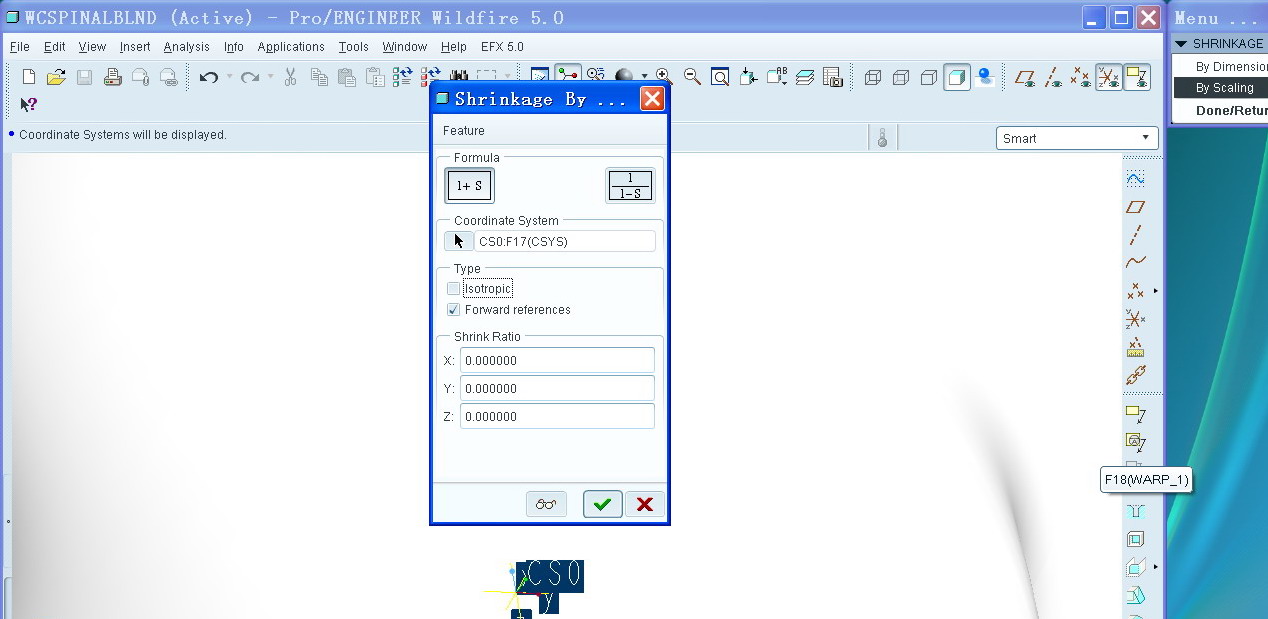Open the EFX 5.0 menu
This screenshot has height=619, width=1268.
(x=502, y=47)
